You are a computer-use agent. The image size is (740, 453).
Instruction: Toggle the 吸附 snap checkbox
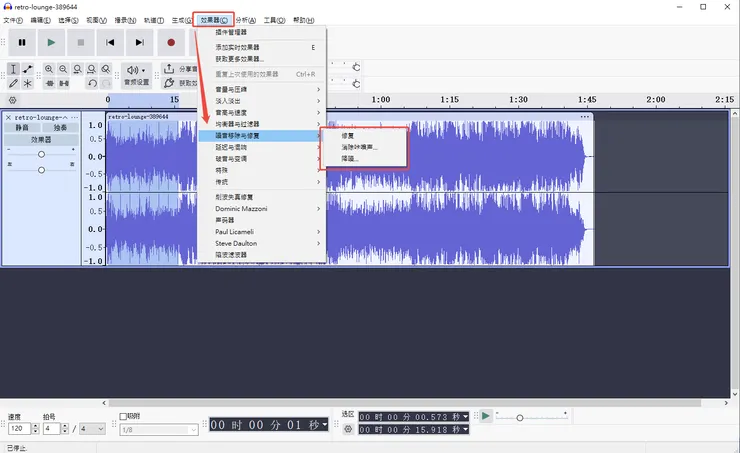124,416
